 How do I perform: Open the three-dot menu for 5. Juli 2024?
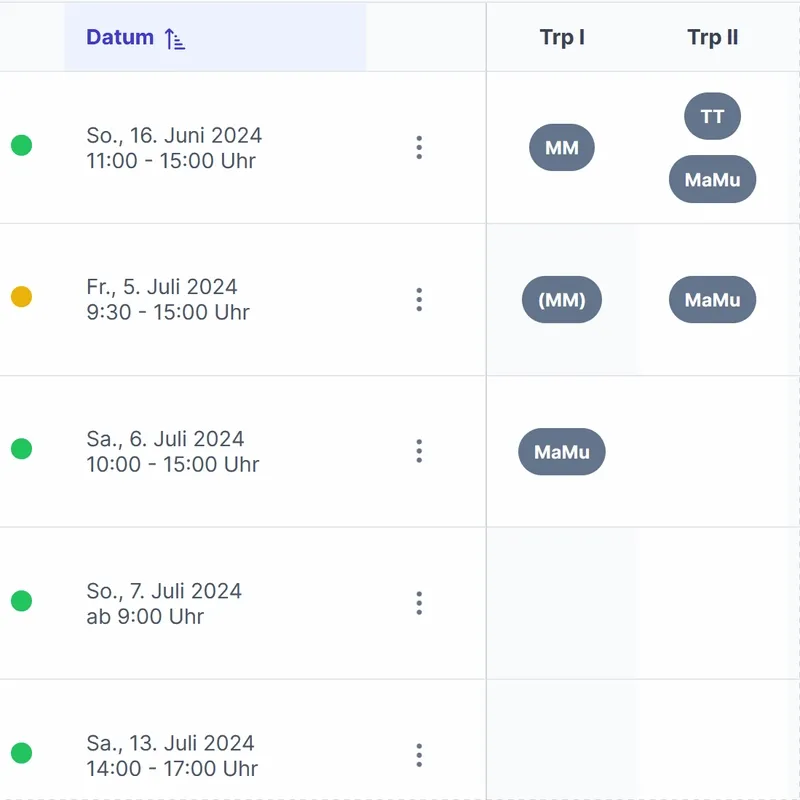coord(419,299)
